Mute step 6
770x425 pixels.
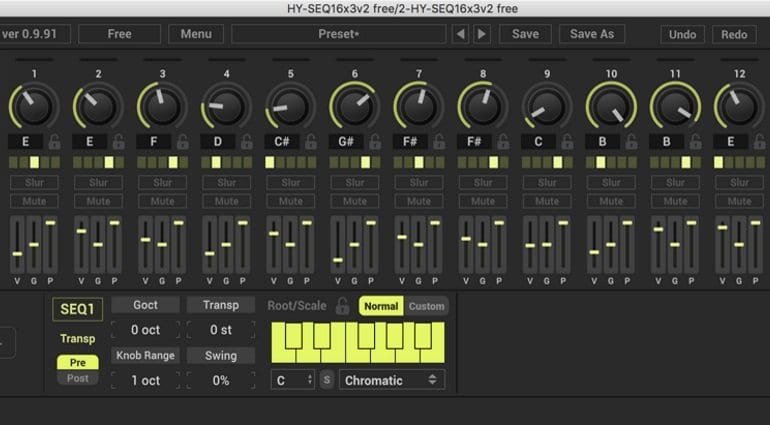click(355, 201)
